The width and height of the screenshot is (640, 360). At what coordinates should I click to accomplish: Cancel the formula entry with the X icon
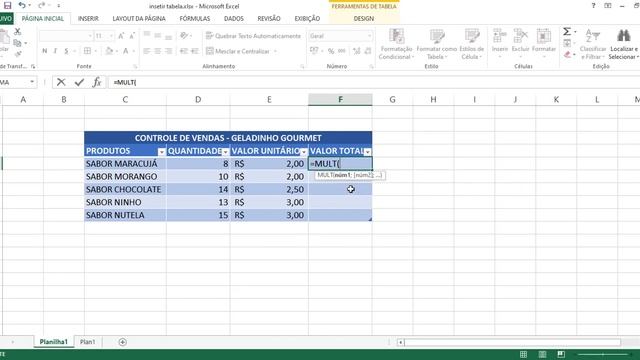[x=61, y=82]
